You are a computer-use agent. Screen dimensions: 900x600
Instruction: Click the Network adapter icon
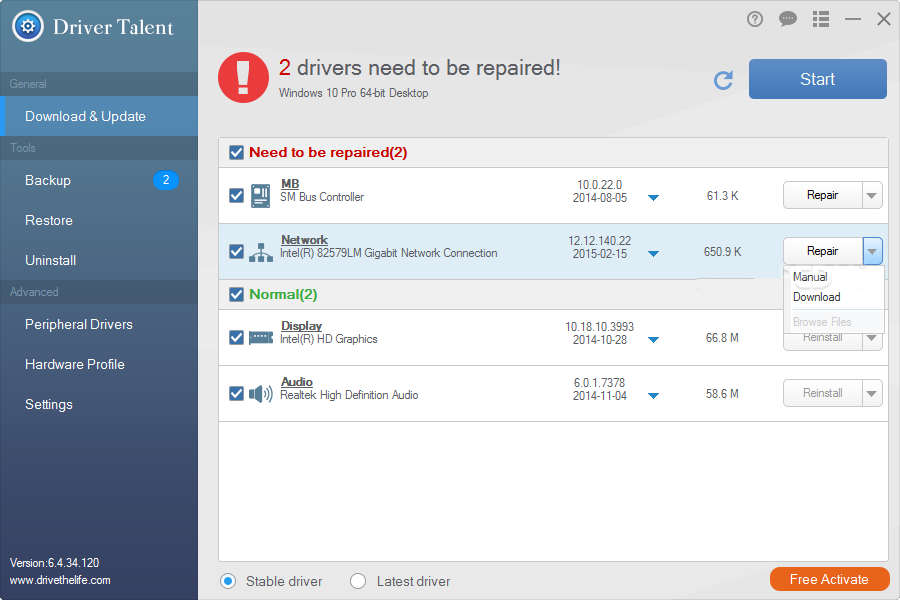[x=260, y=251]
